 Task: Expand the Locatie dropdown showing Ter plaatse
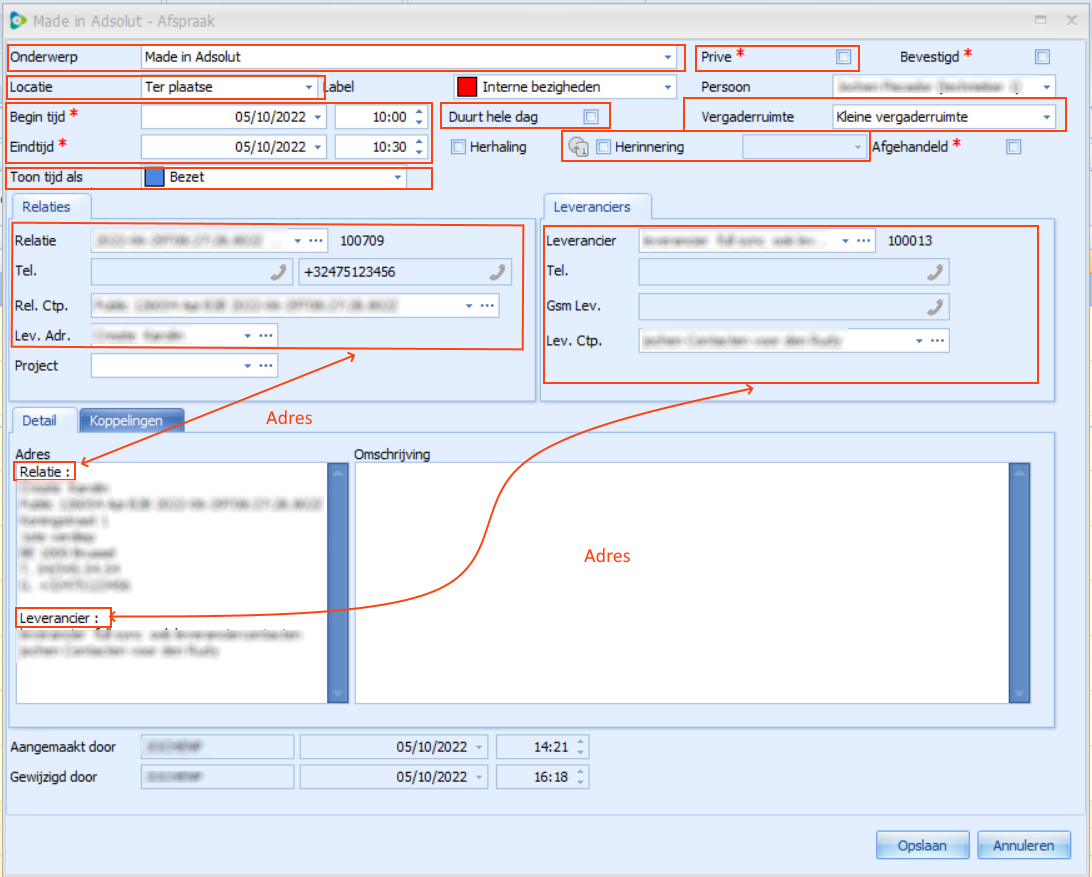(309, 87)
